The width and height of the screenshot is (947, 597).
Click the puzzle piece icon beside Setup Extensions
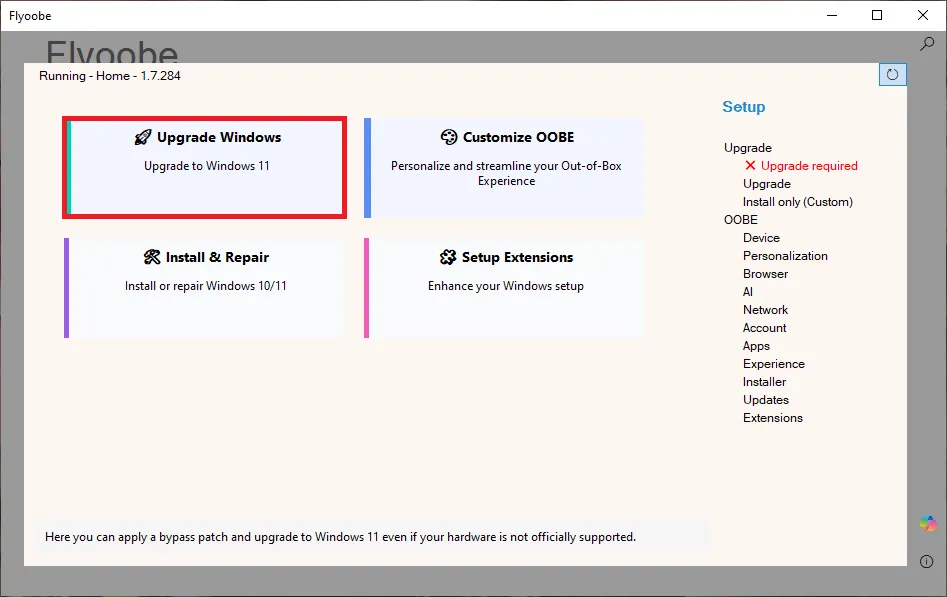tap(448, 257)
